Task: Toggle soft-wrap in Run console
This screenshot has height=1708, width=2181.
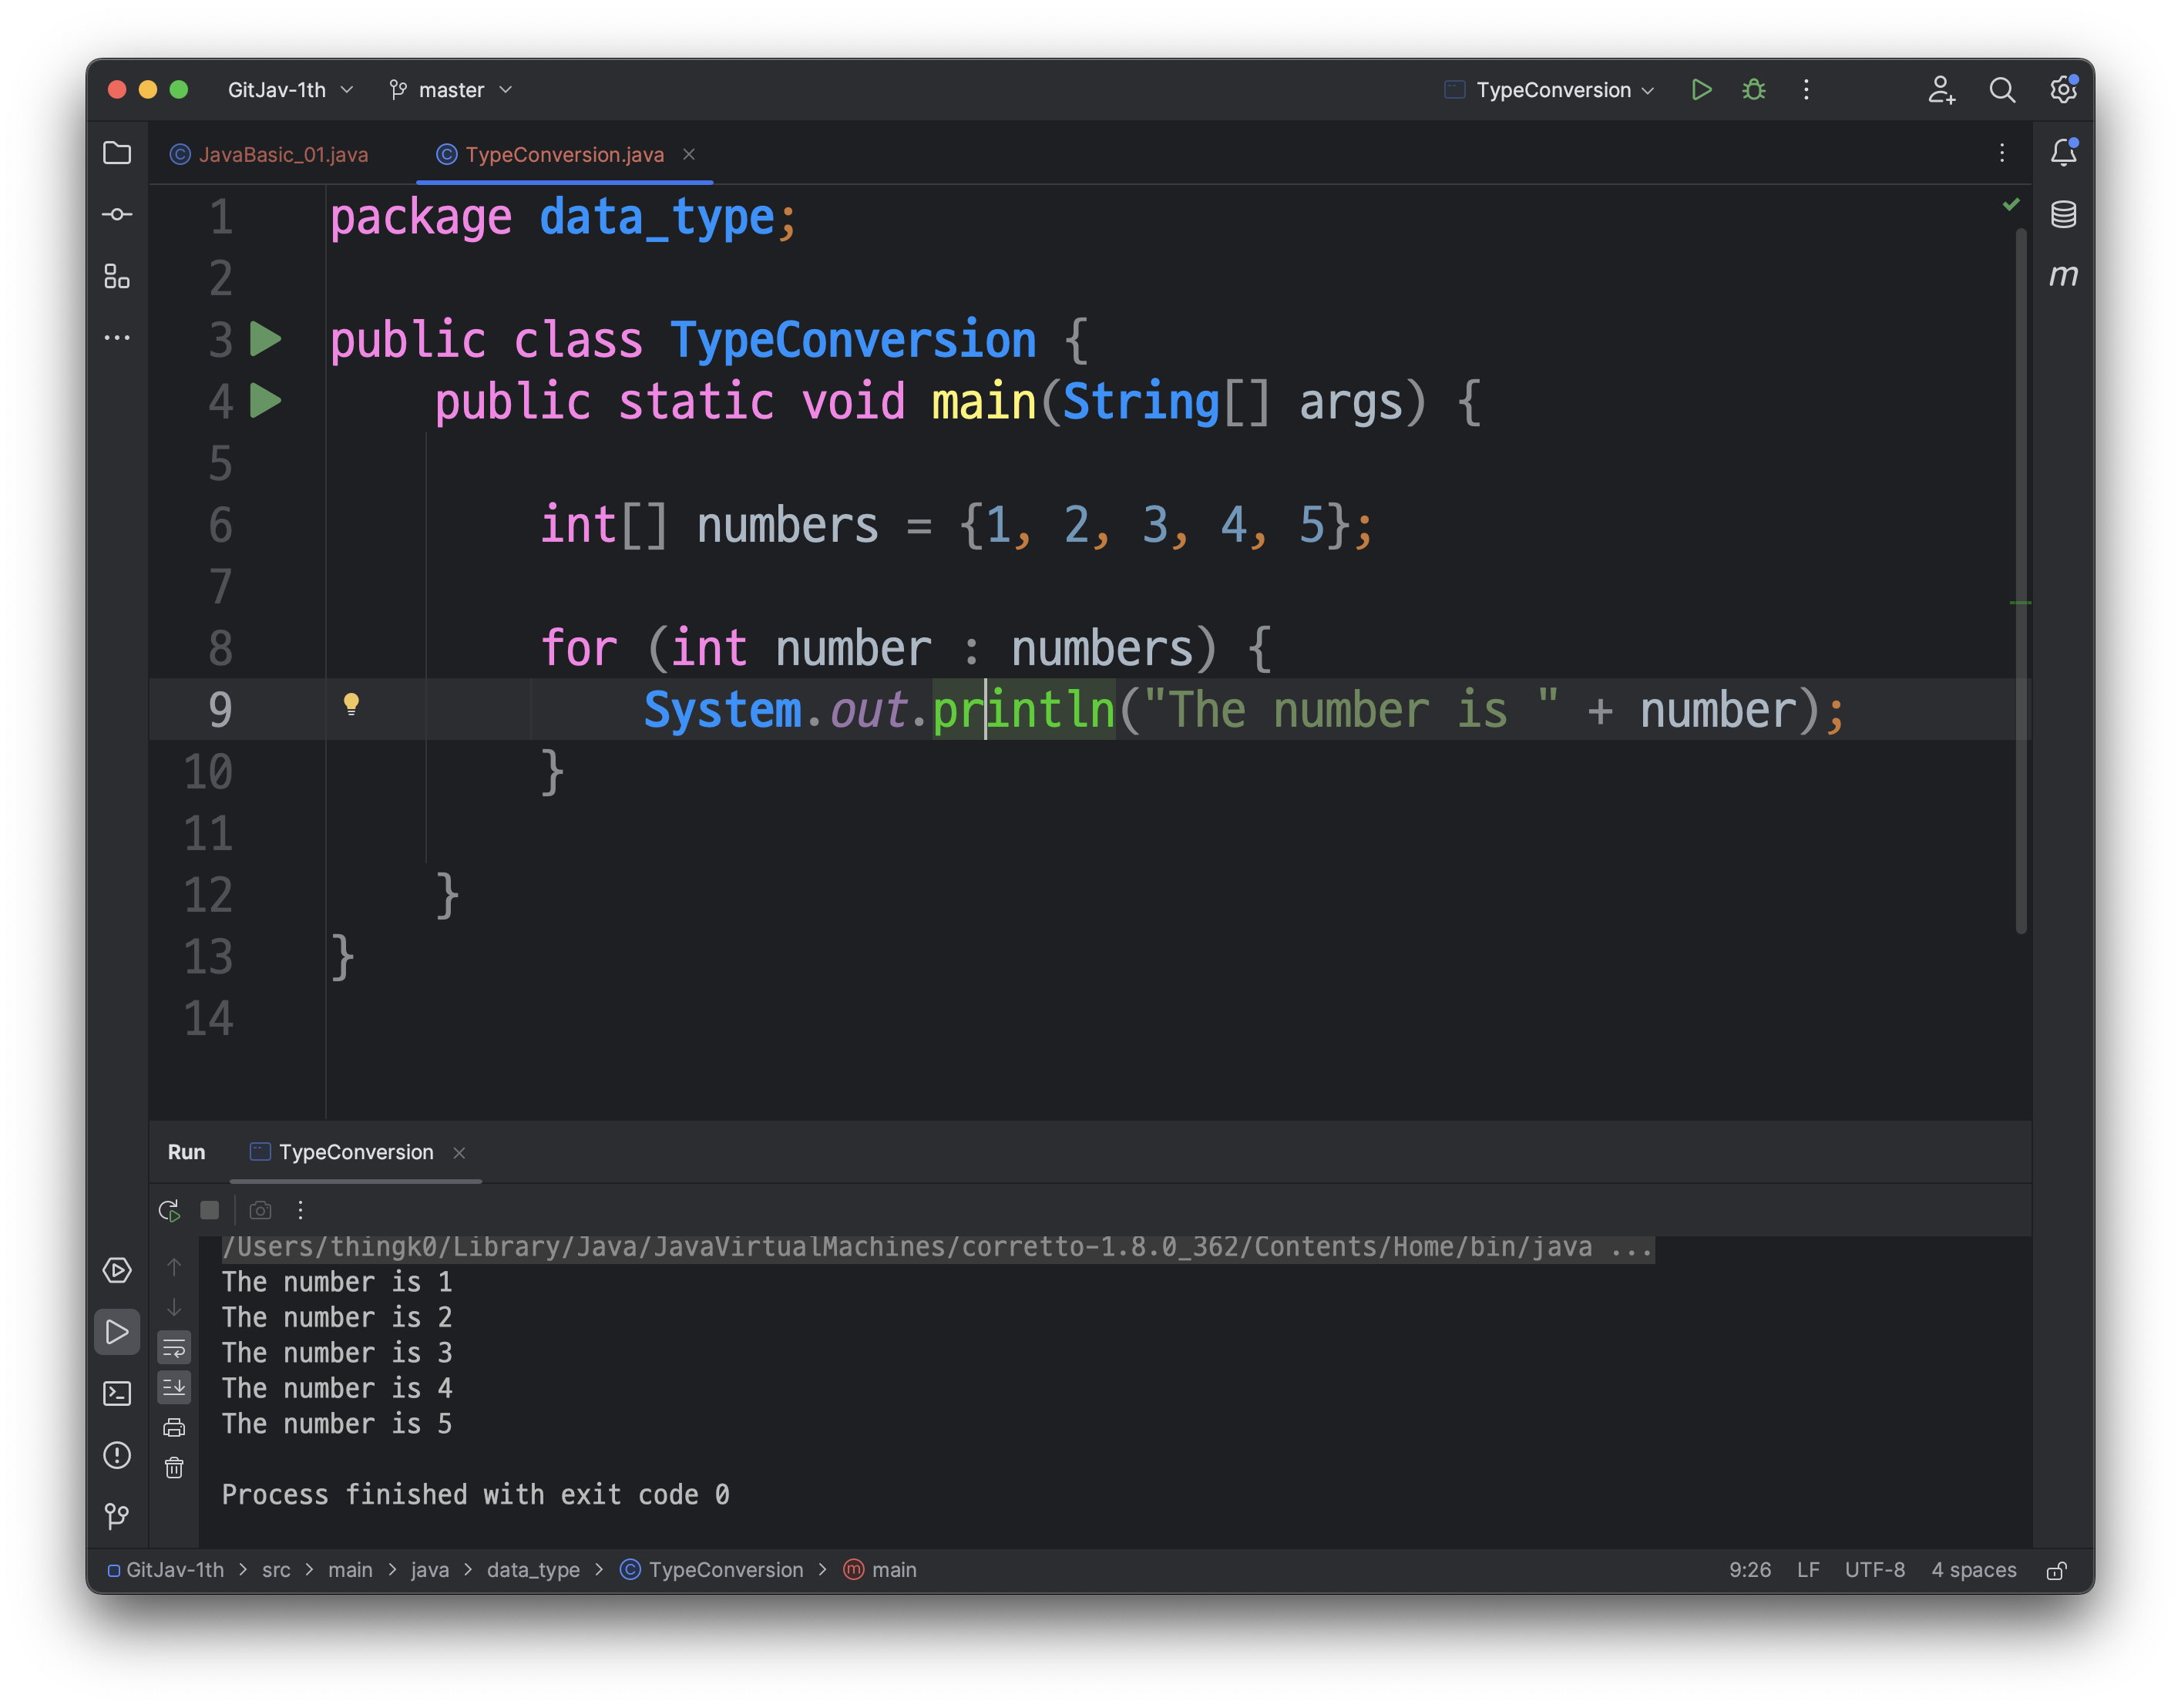Action: click(174, 1347)
